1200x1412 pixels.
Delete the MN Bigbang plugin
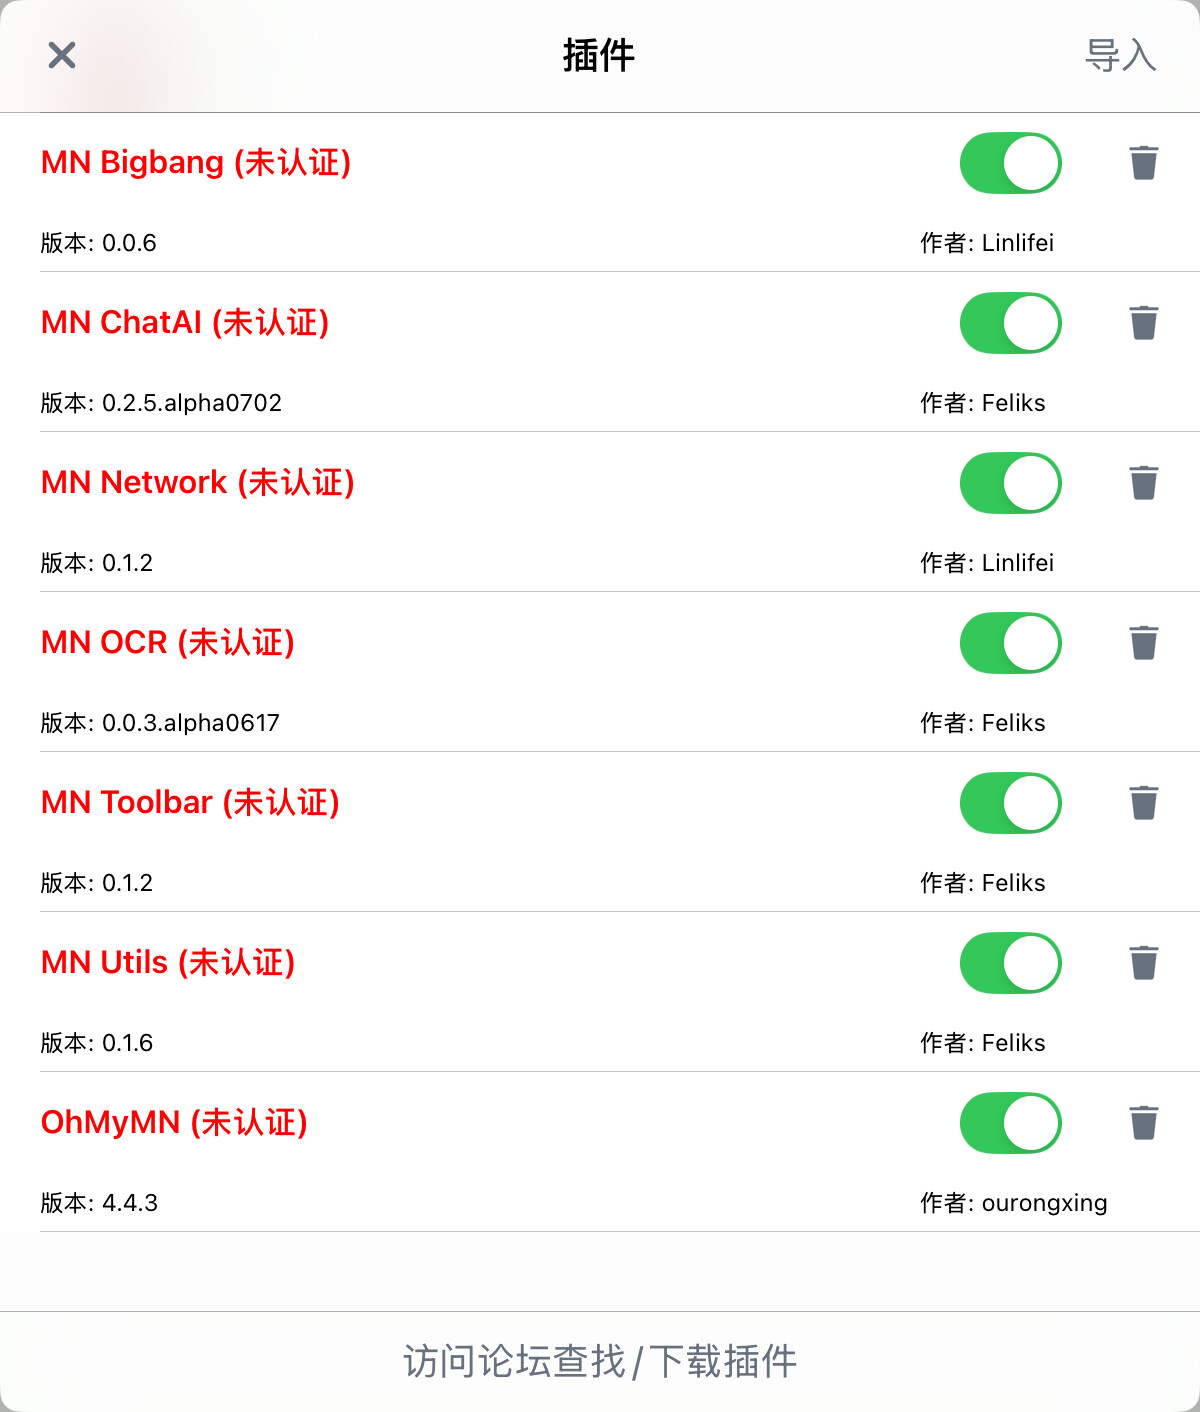click(x=1143, y=163)
